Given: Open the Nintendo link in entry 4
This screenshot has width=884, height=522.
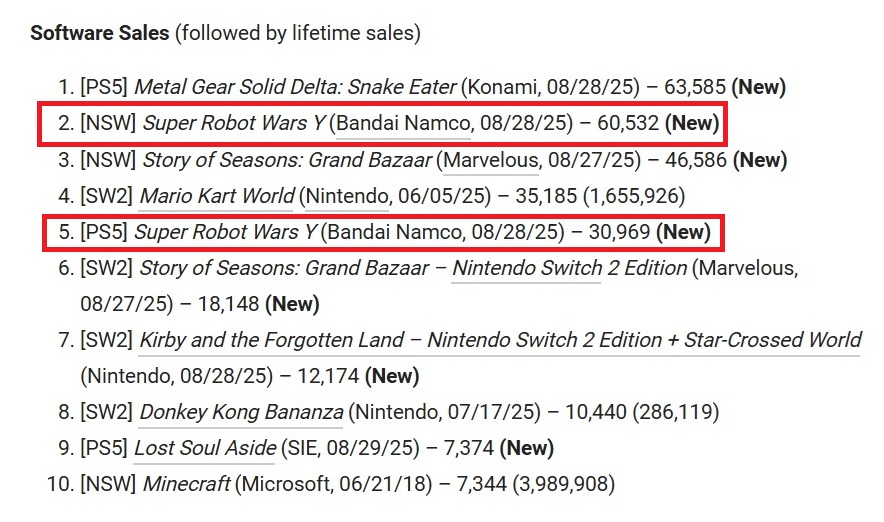Looking at the screenshot, I should (347, 196).
